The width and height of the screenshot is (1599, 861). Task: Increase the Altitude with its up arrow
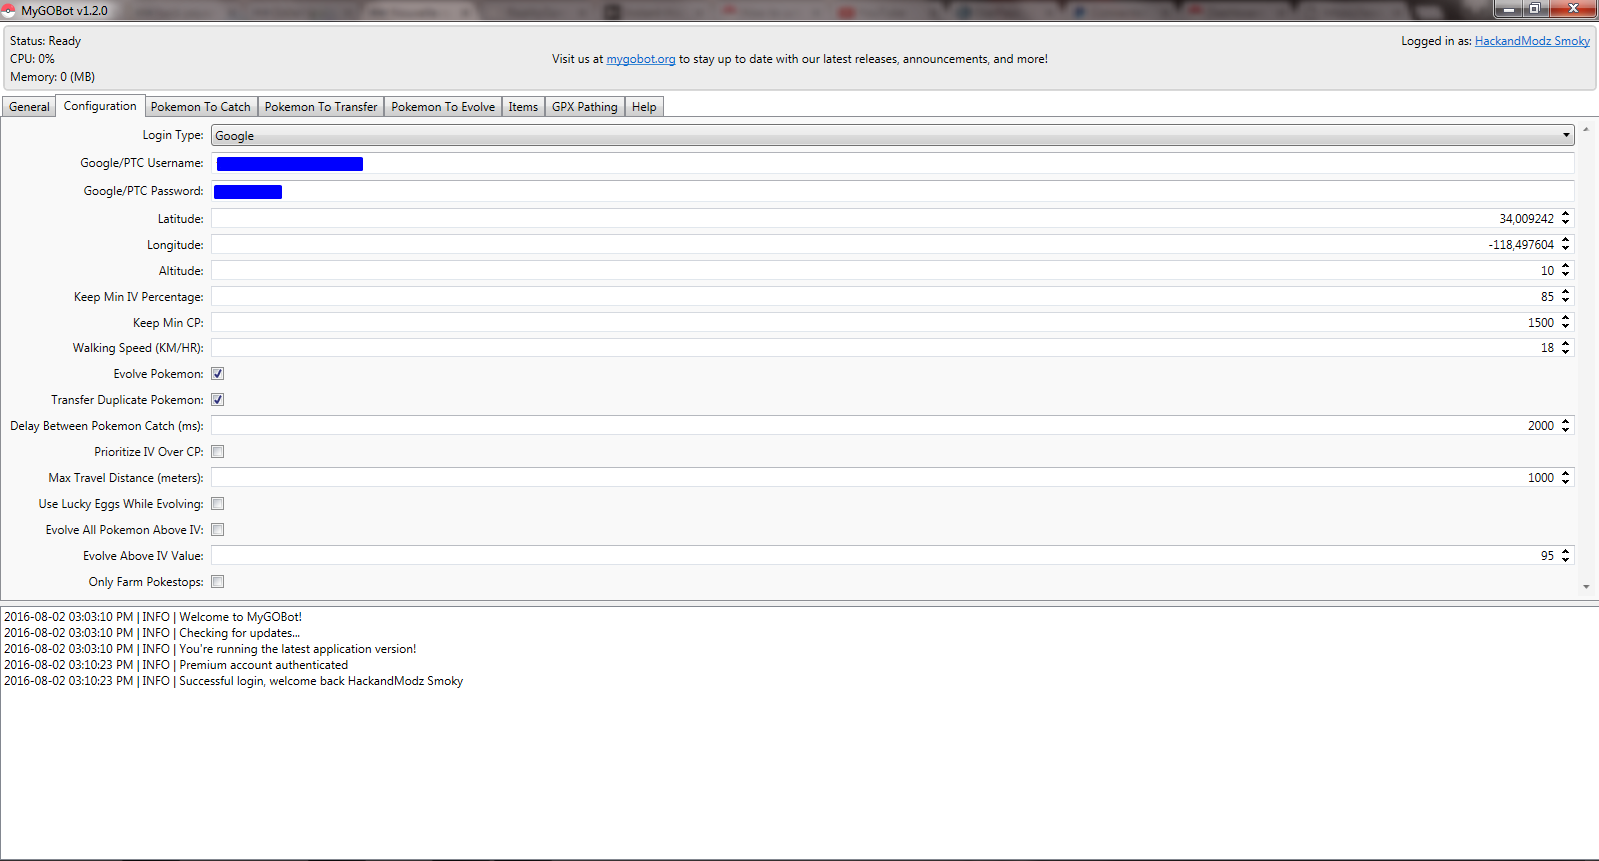(x=1566, y=266)
